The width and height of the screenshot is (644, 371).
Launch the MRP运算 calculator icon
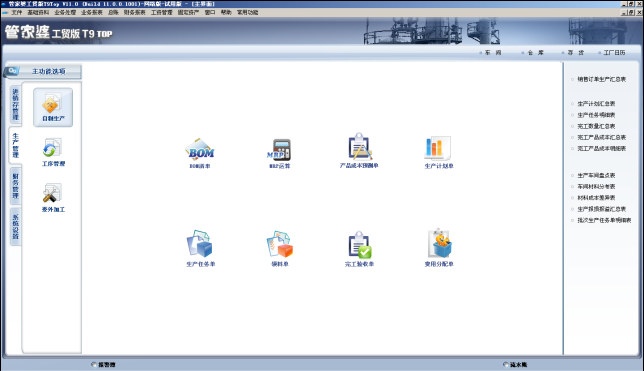point(279,150)
